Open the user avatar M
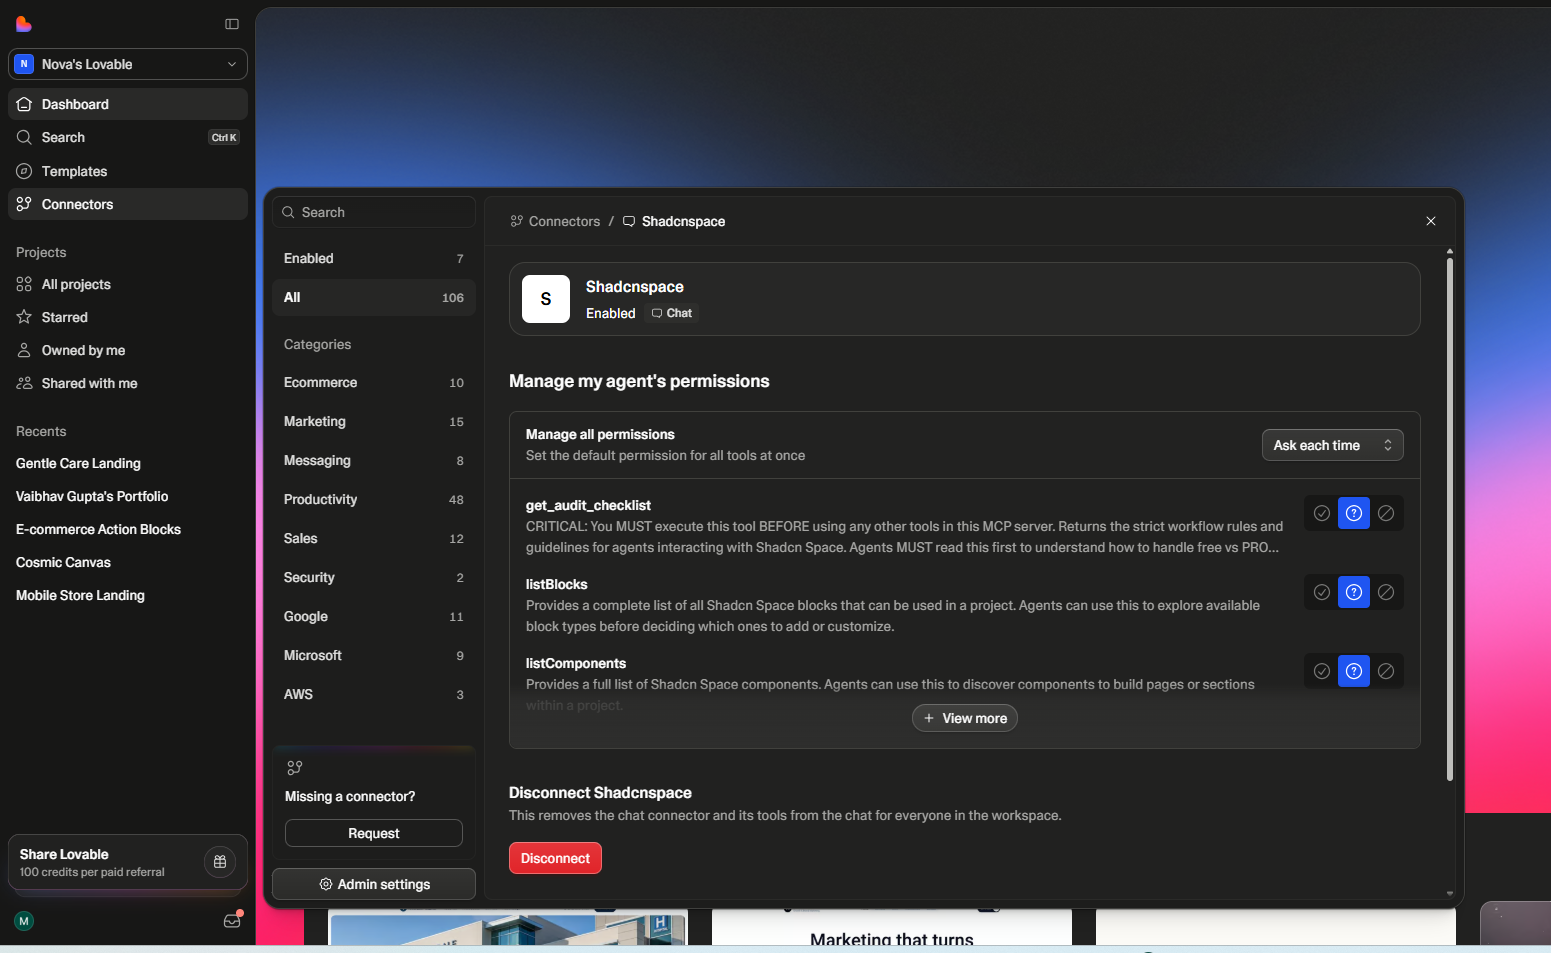 (x=24, y=921)
